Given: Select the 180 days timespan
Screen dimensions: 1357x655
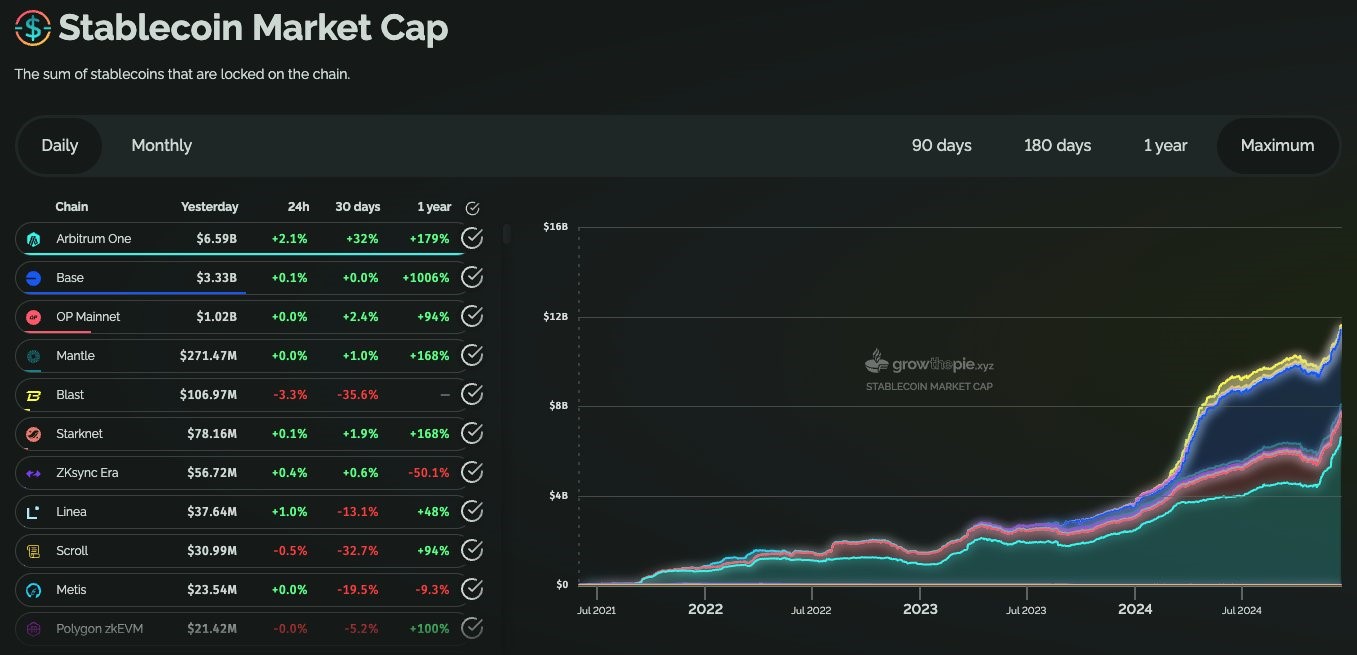Looking at the screenshot, I should pos(1057,146).
